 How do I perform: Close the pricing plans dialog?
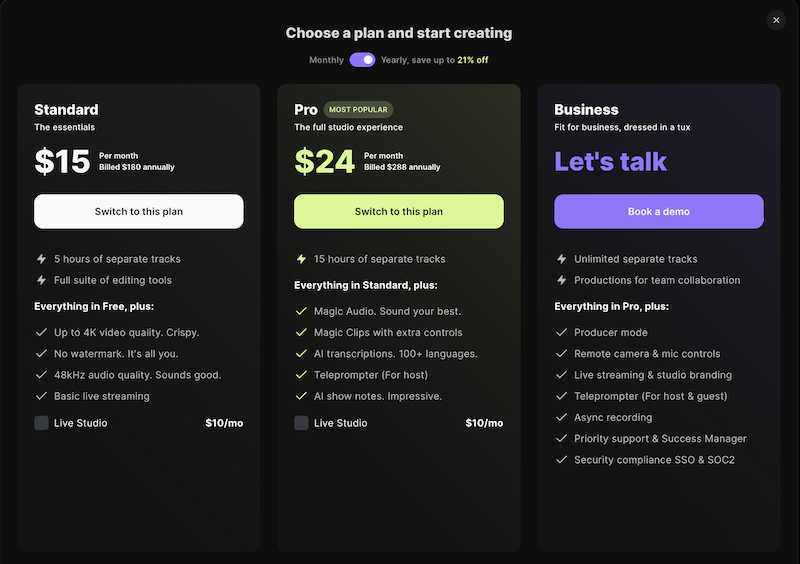coord(776,20)
